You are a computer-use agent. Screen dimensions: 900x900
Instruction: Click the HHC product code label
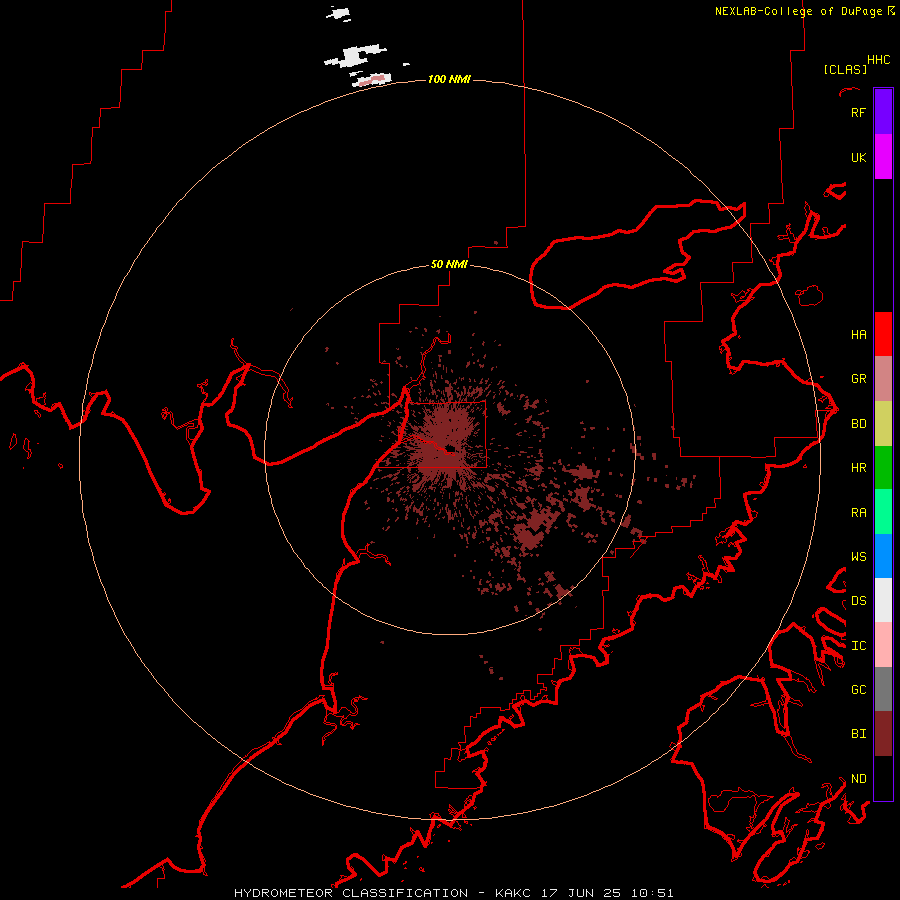pyautogui.click(x=878, y=60)
